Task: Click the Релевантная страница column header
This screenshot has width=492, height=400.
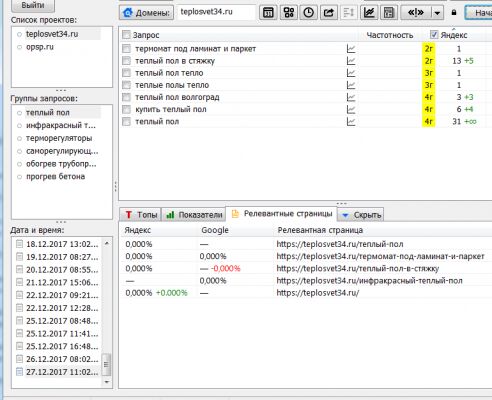Action: tap(320, 230)
